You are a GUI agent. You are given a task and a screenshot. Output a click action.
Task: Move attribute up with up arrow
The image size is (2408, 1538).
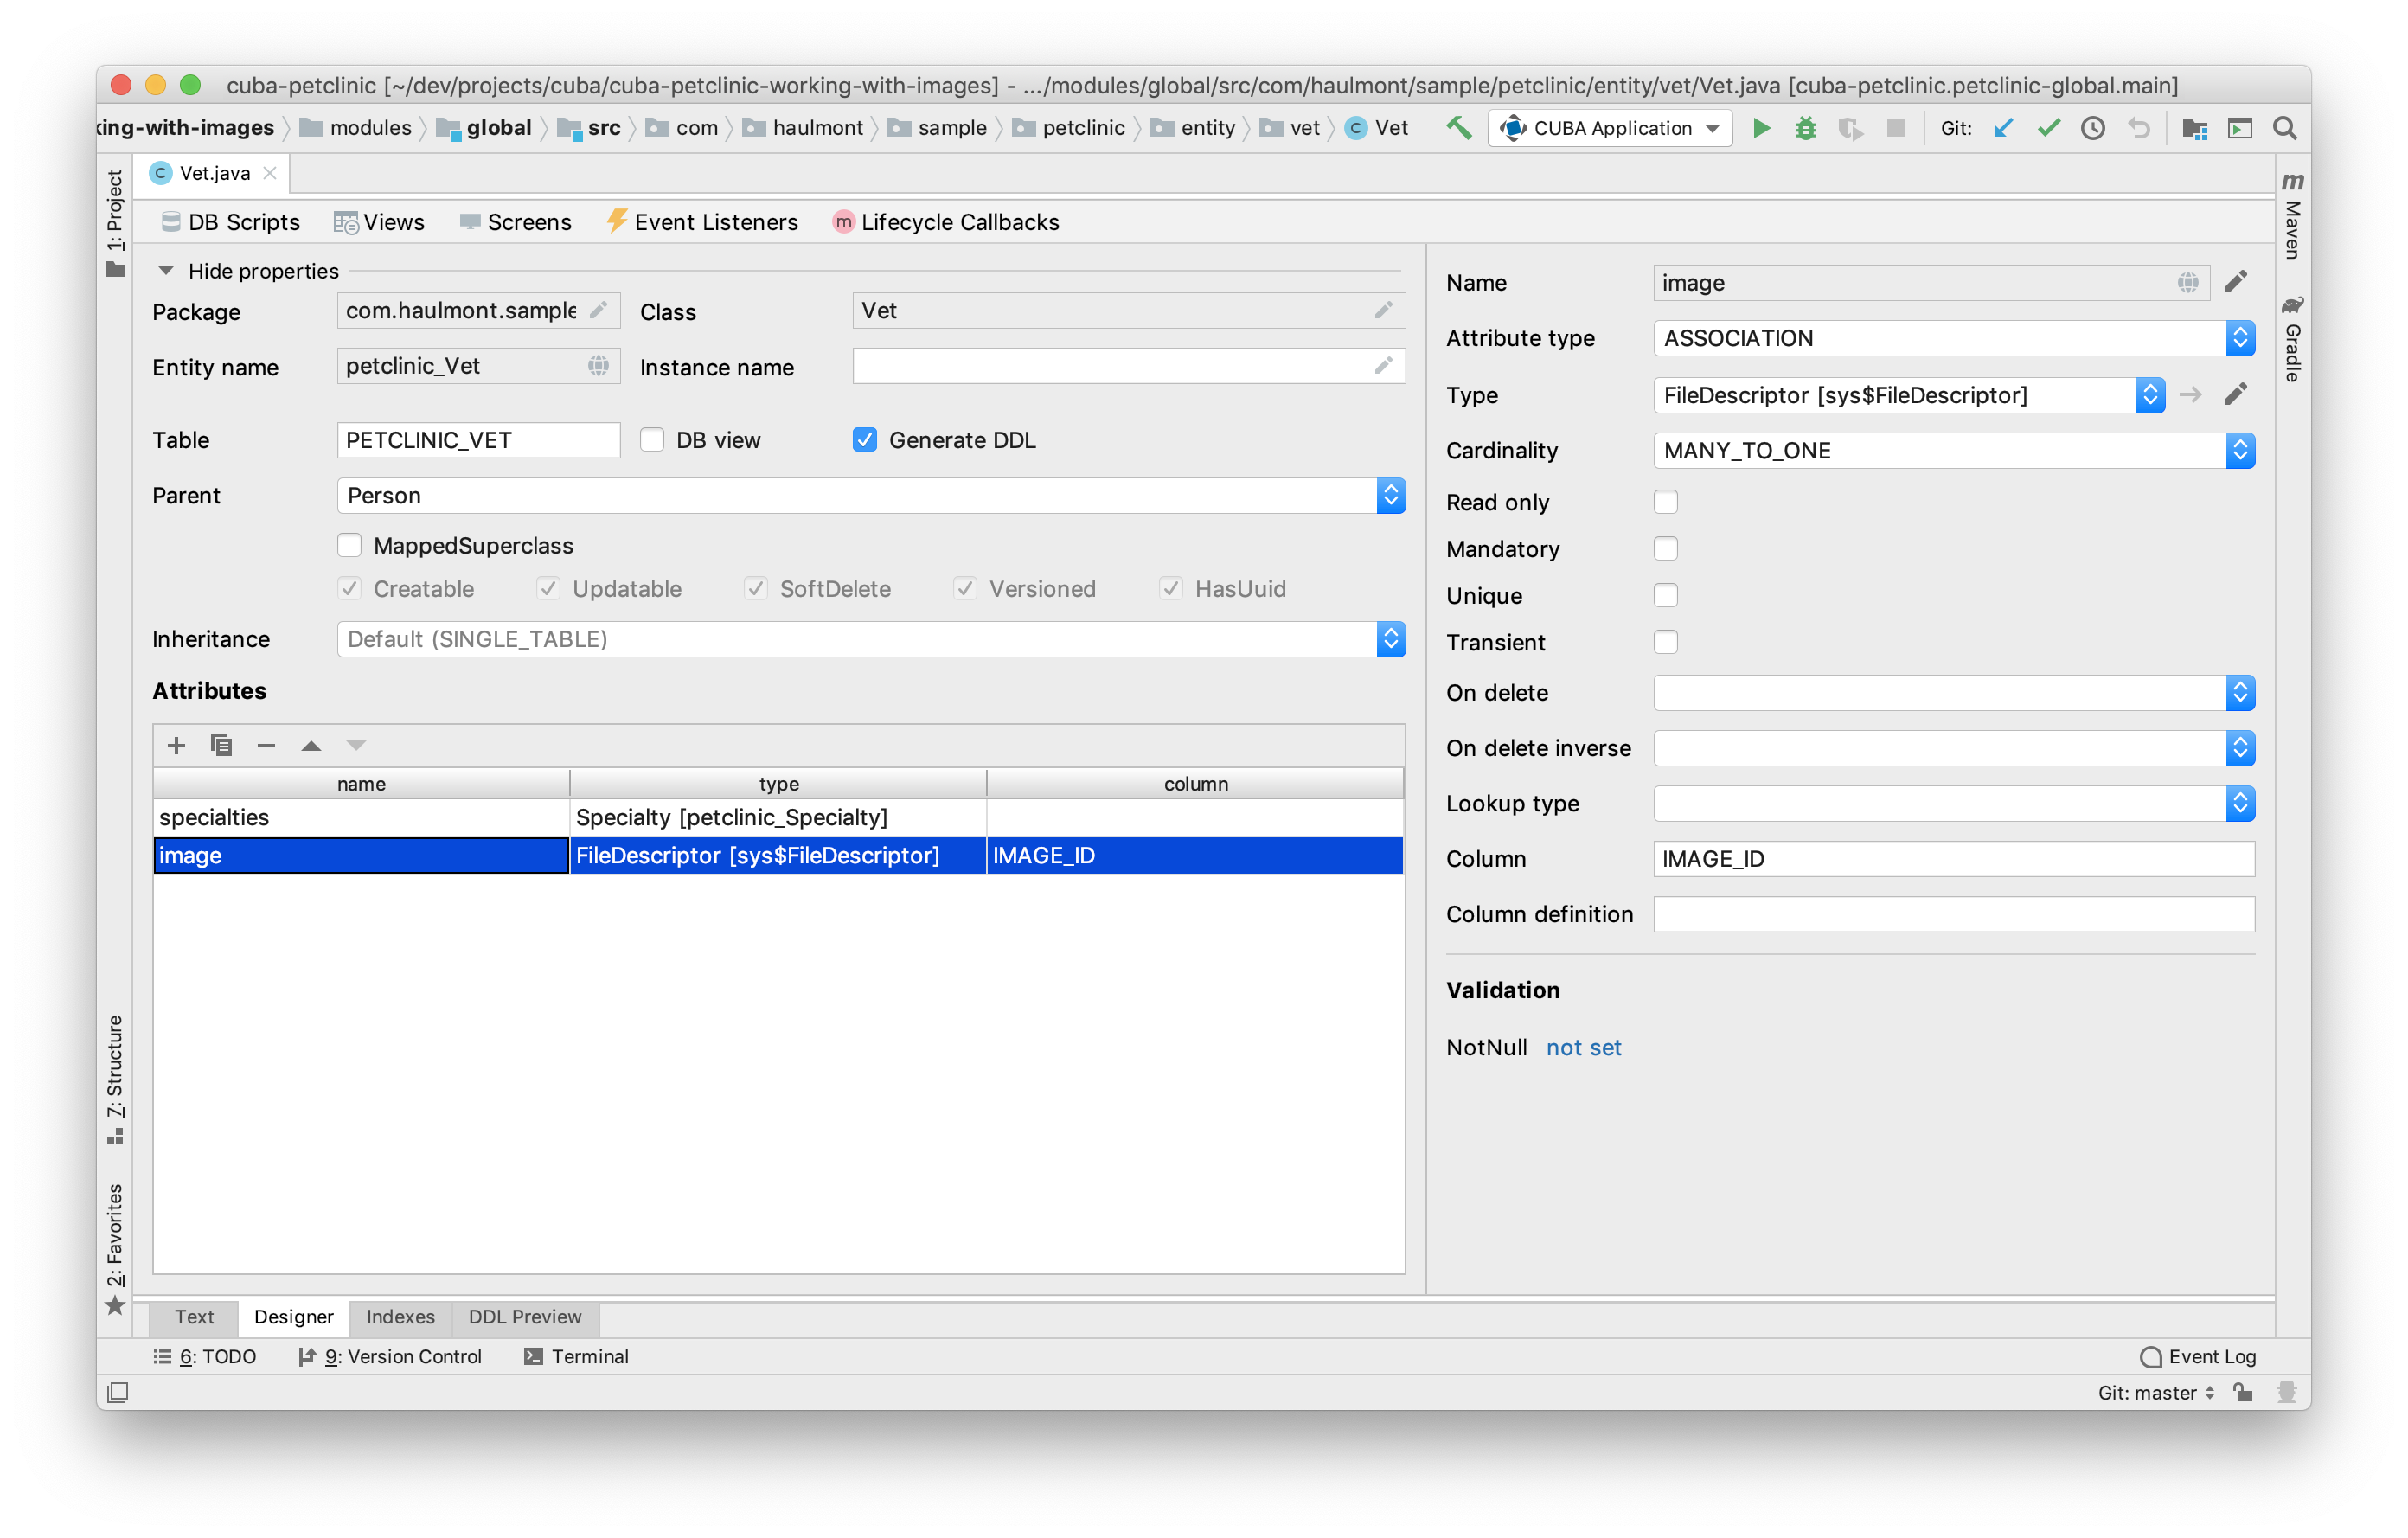[x=311, y=745]
